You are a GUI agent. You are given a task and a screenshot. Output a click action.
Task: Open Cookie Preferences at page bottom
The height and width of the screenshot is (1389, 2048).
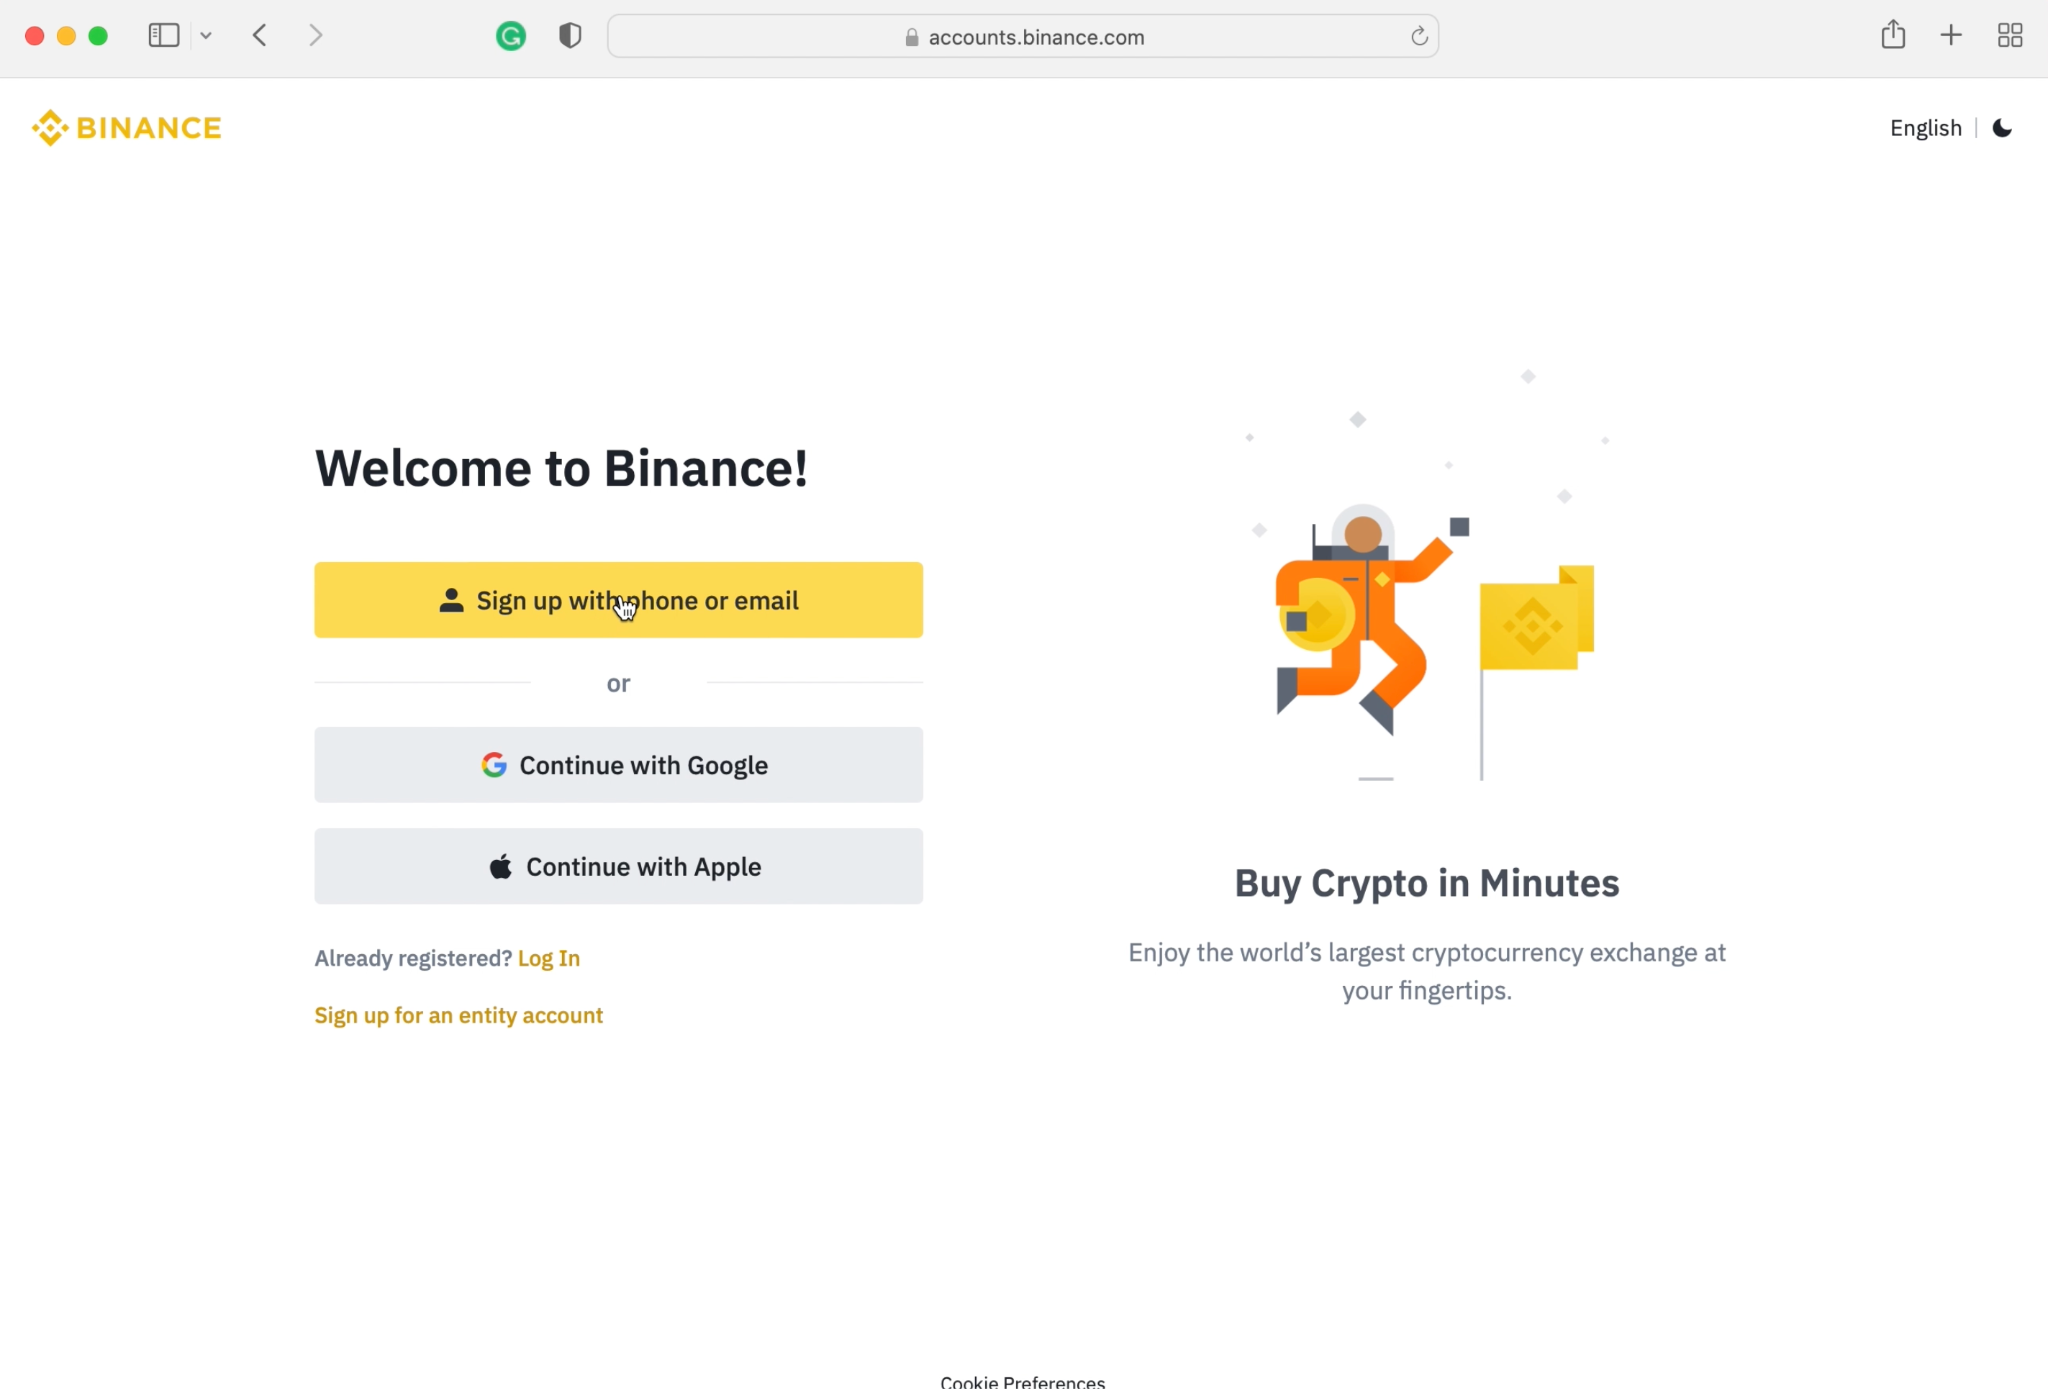point(1022,1381)
